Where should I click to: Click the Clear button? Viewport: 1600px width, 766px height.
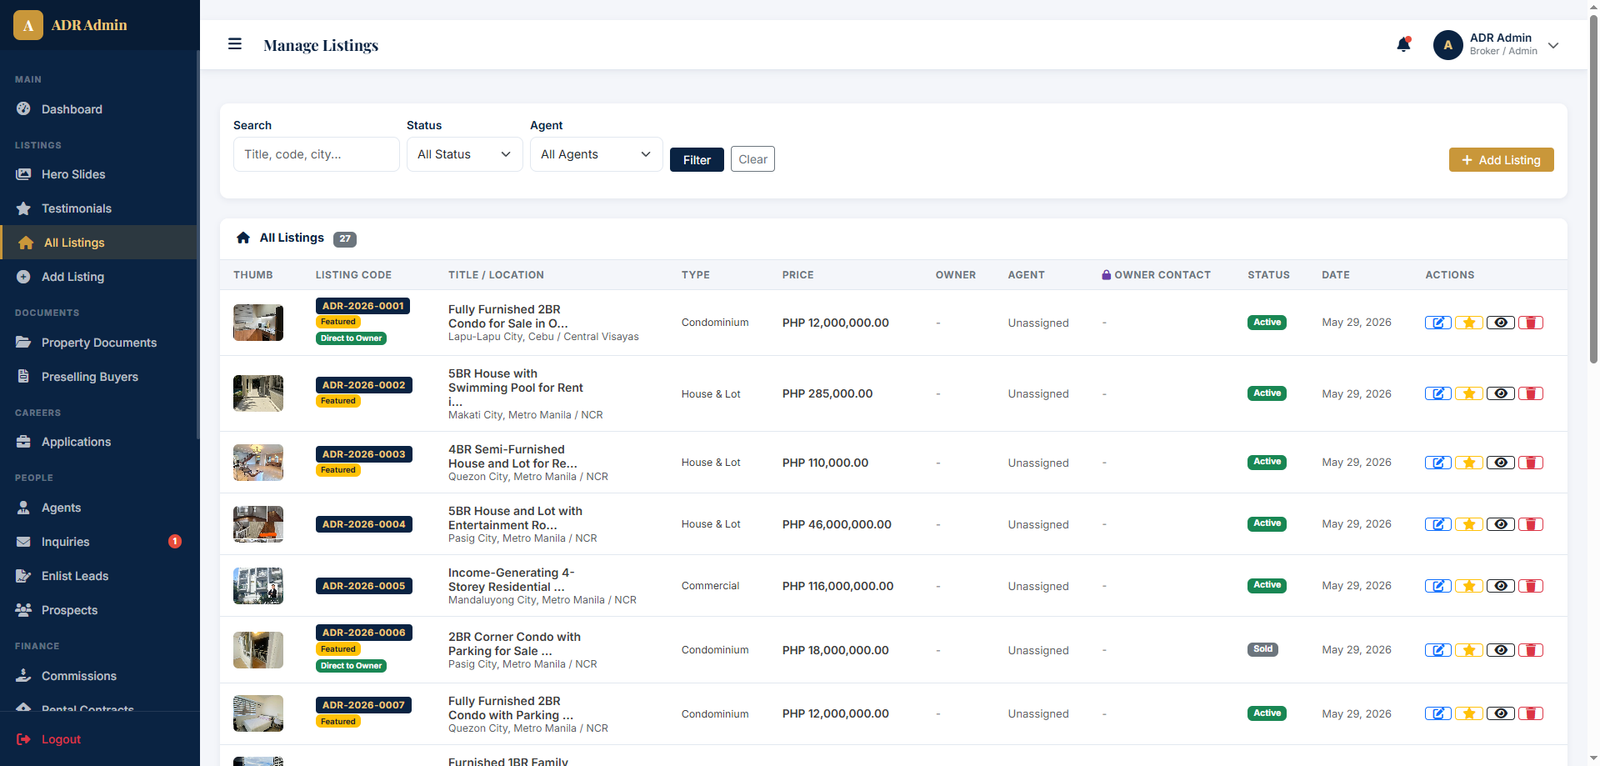753,159
